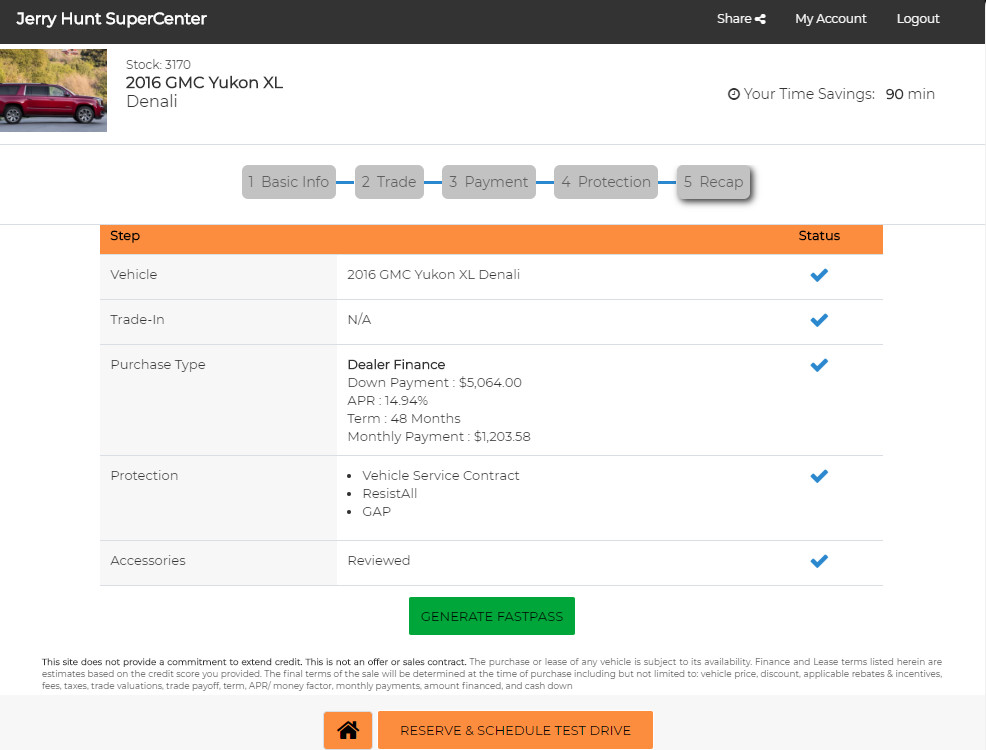Click the share icon in header

coord(760,19)
